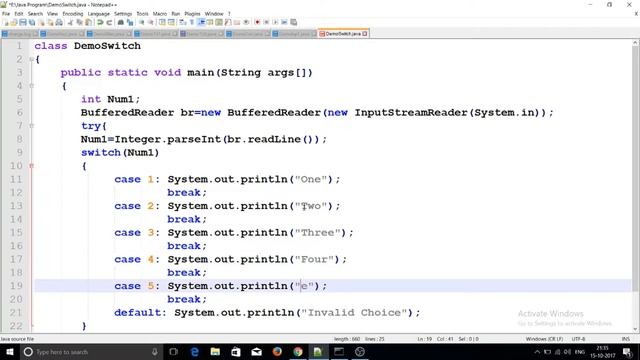Open the Encoding menu
The width and height of the screenshot is (640, 360).
point(73,14)
